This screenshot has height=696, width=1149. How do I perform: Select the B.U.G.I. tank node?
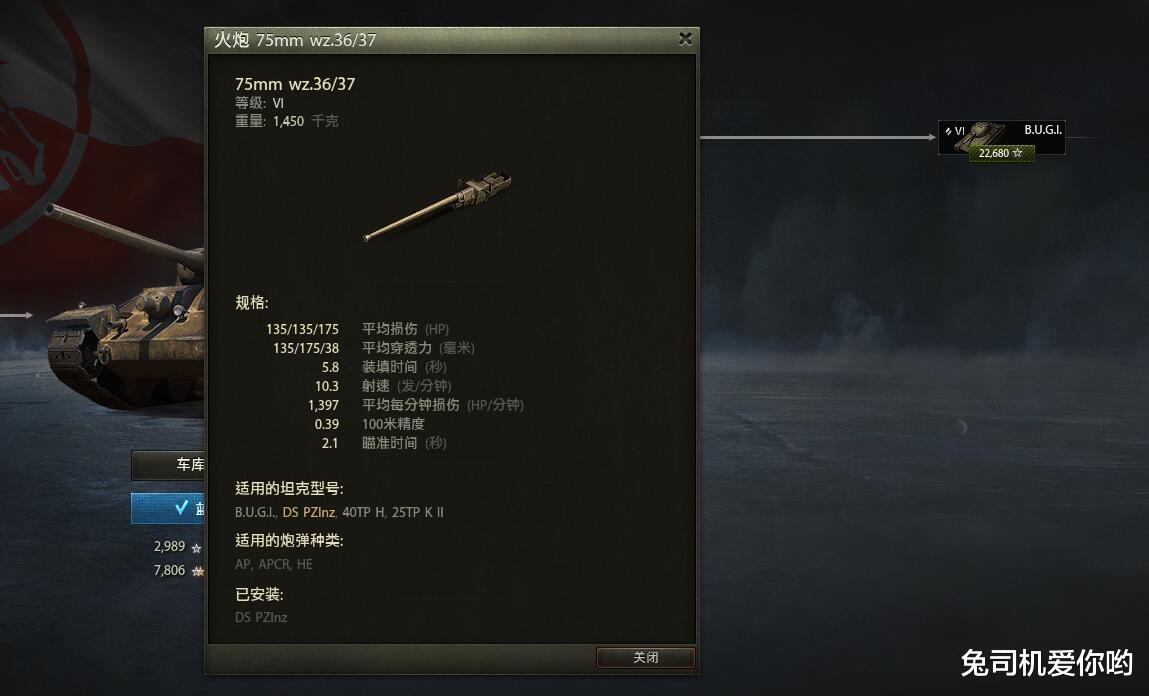click(1001, 138)
